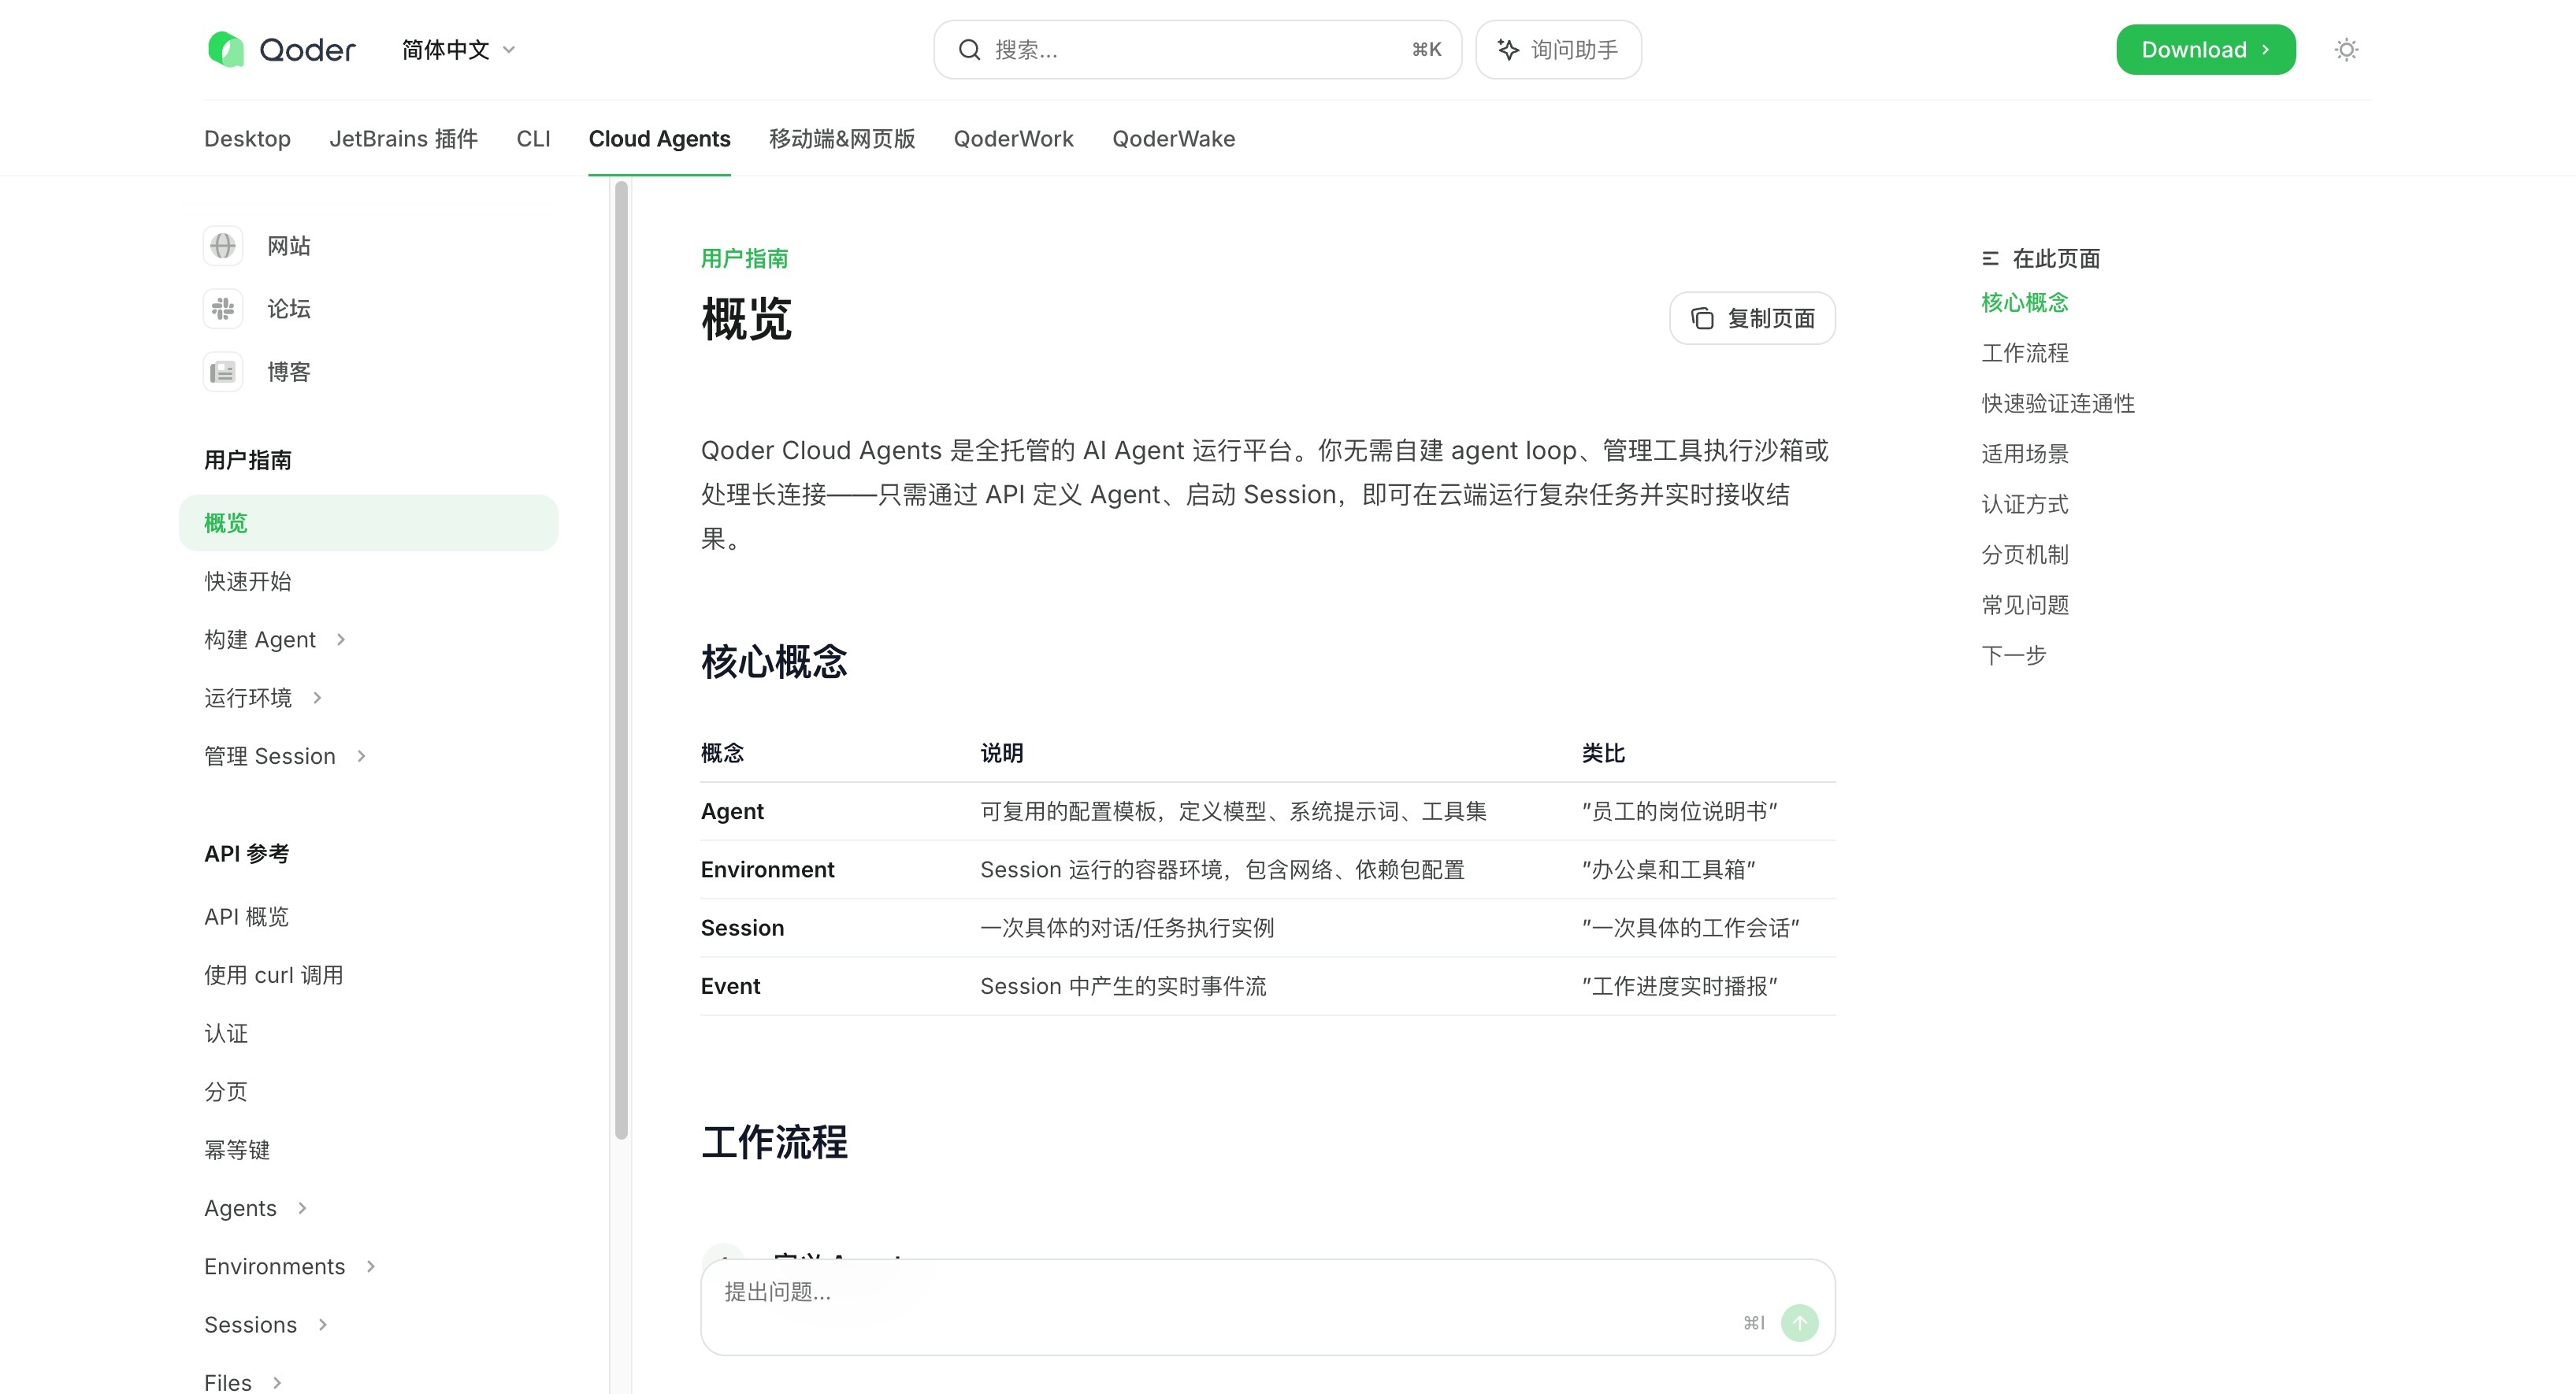Click the Event cell in concepts table
2576x1394 pixels.
(730, 986)
